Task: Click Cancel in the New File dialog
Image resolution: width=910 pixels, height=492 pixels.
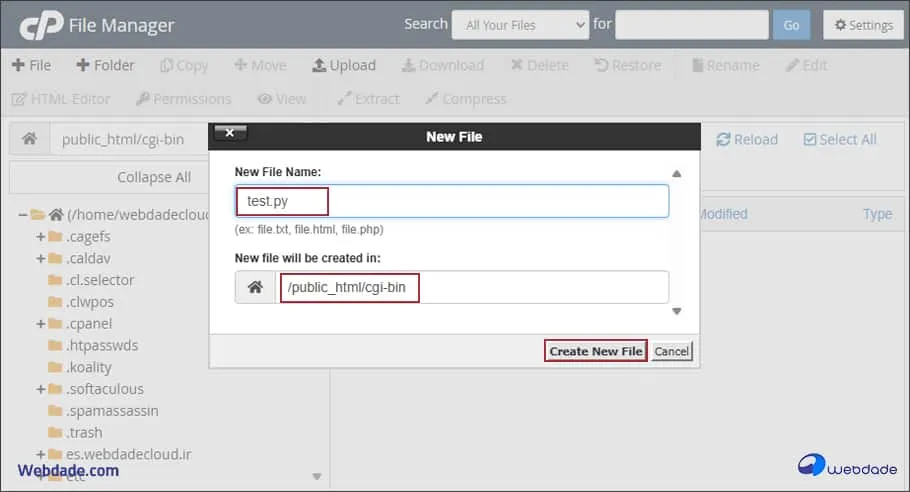Action: (x=672, y=351)
